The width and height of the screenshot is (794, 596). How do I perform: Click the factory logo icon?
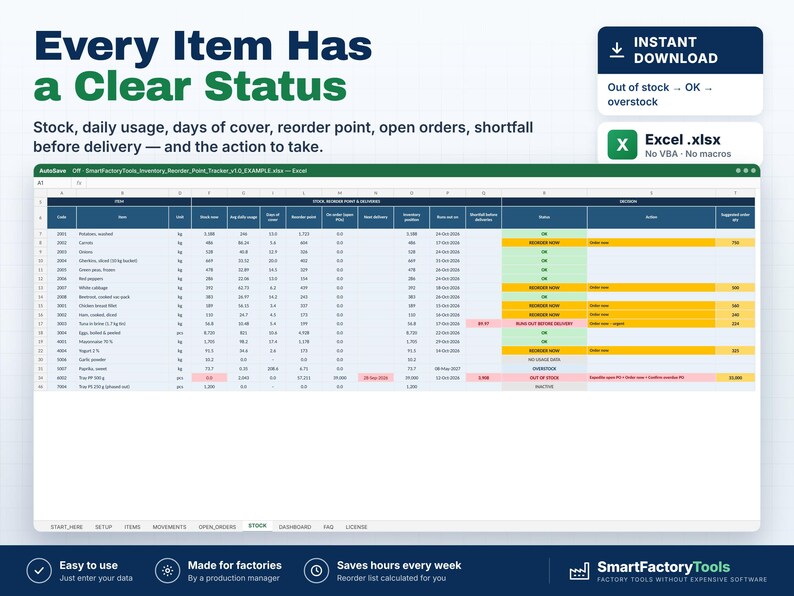pos(579,571)
